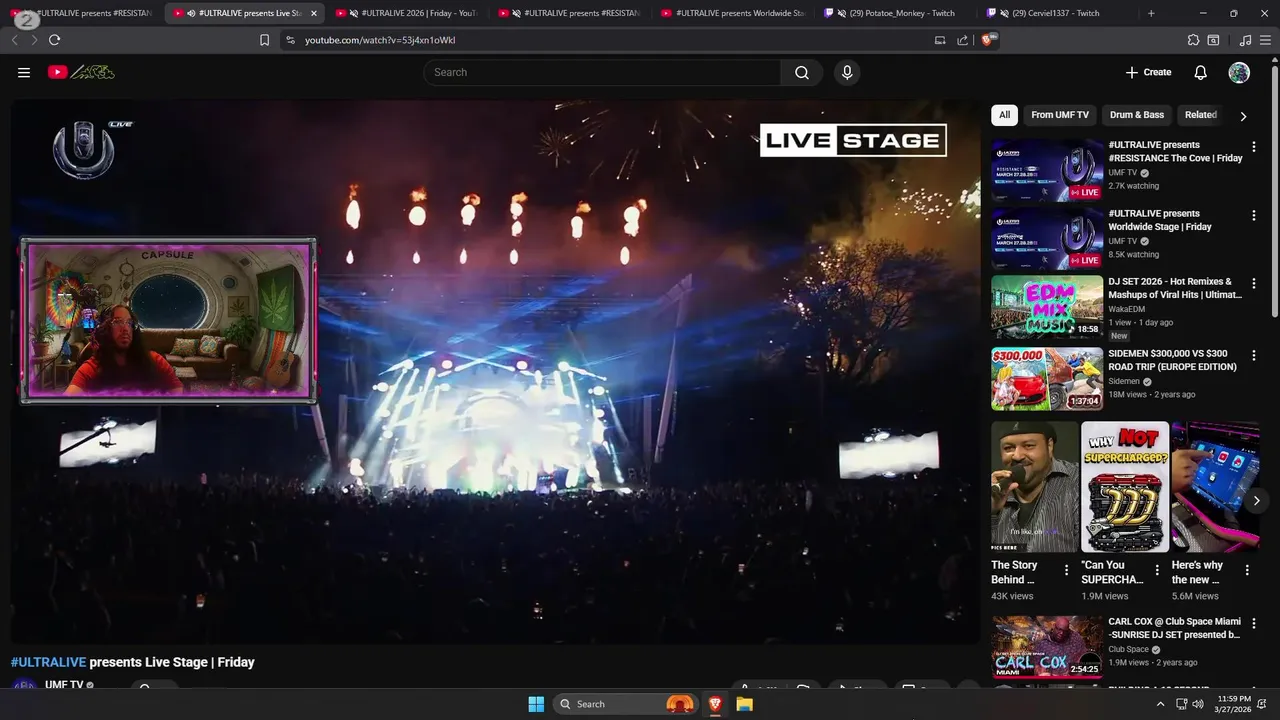1280x720 pixels.
Task: Open Windows Start menu
Action: (536, 704)
